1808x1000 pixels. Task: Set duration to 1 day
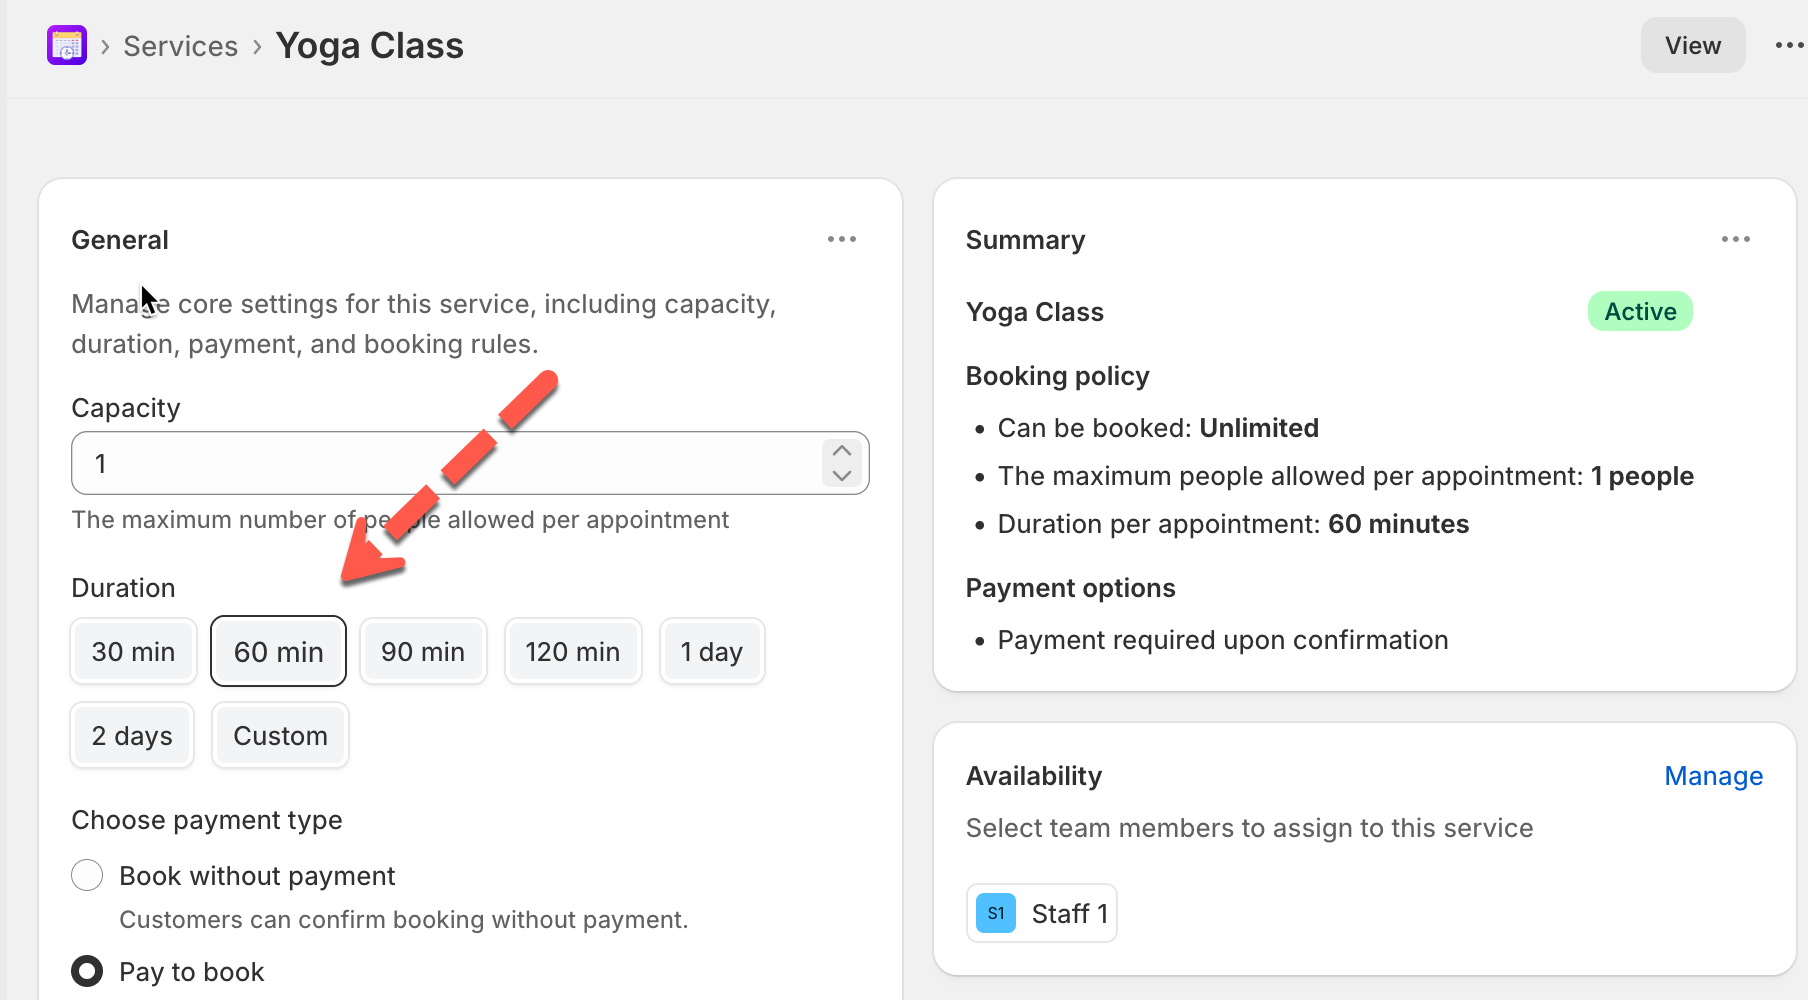(x=712, y=652)
